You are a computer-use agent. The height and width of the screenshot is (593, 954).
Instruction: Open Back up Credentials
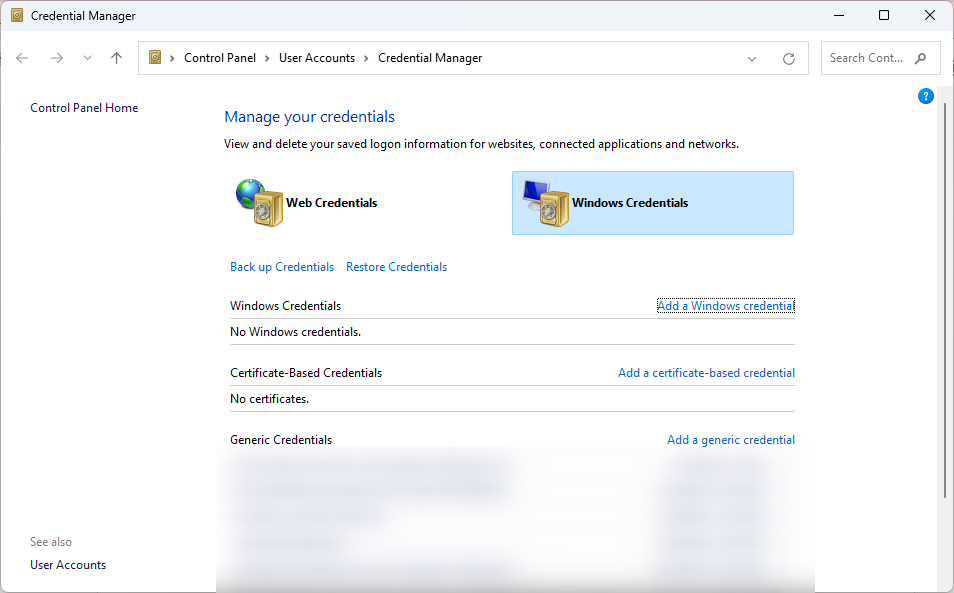[x=282, y=267]
